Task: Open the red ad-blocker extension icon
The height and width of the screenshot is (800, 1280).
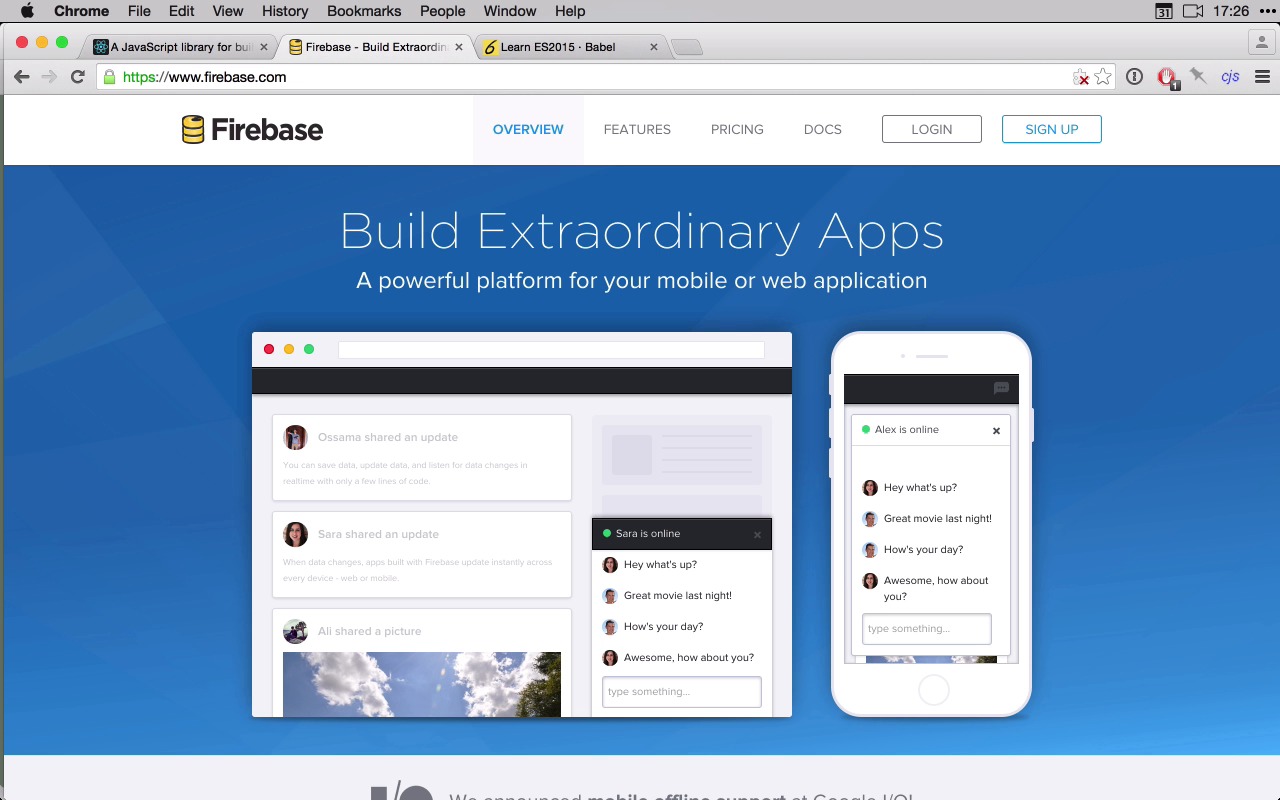Action: tap(1166, 77)
